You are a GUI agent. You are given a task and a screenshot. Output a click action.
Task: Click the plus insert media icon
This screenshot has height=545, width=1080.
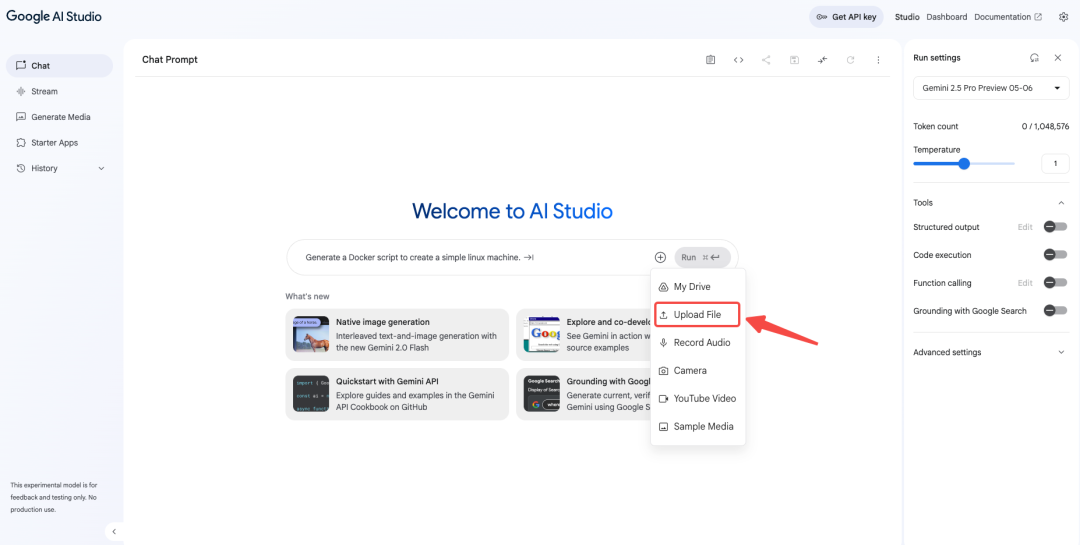point(660,257)
